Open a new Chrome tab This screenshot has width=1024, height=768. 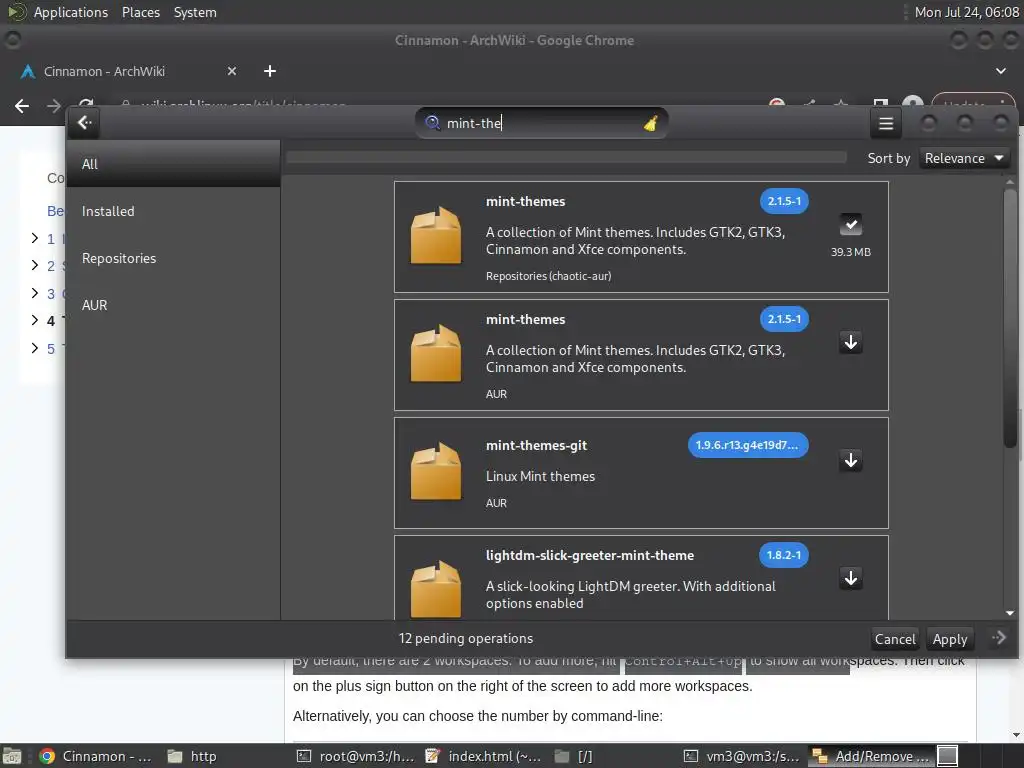pos(270,71)
